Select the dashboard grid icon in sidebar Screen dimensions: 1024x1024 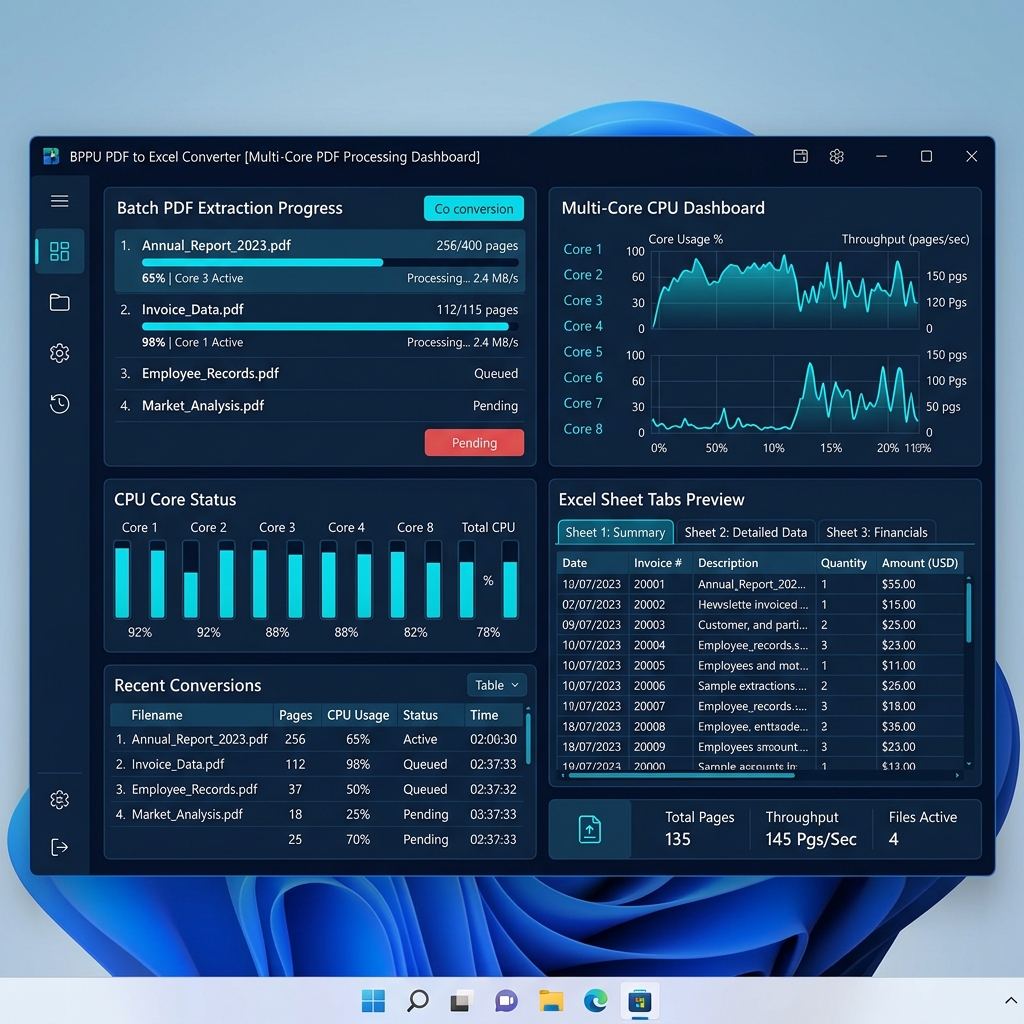(x=59, y=251)
